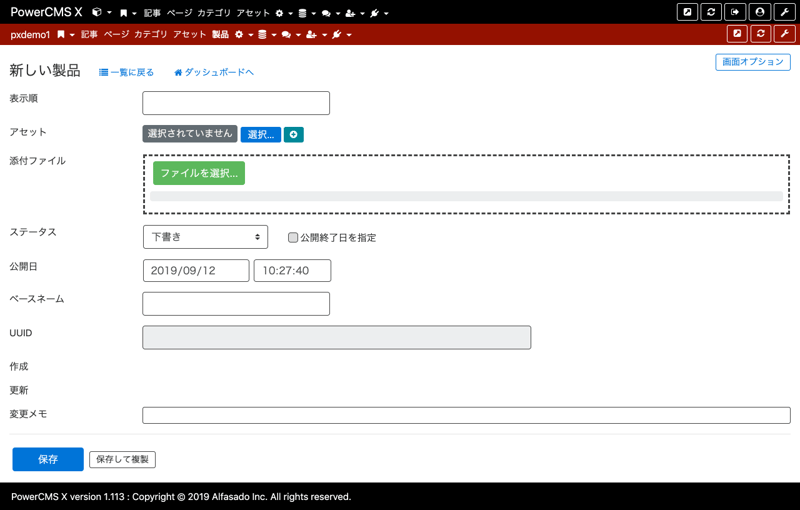Open 製品 menu in the red bar

220,35
